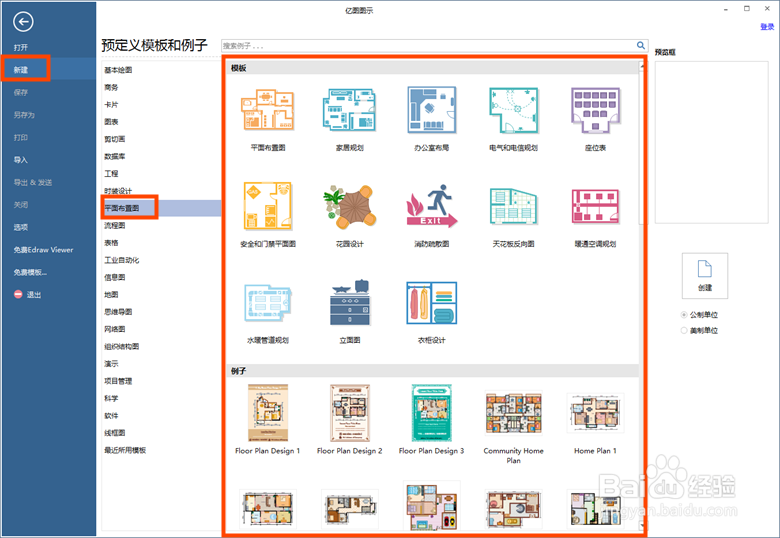
Task: Click 免费模板... menu entry
Action: (30, 272)
